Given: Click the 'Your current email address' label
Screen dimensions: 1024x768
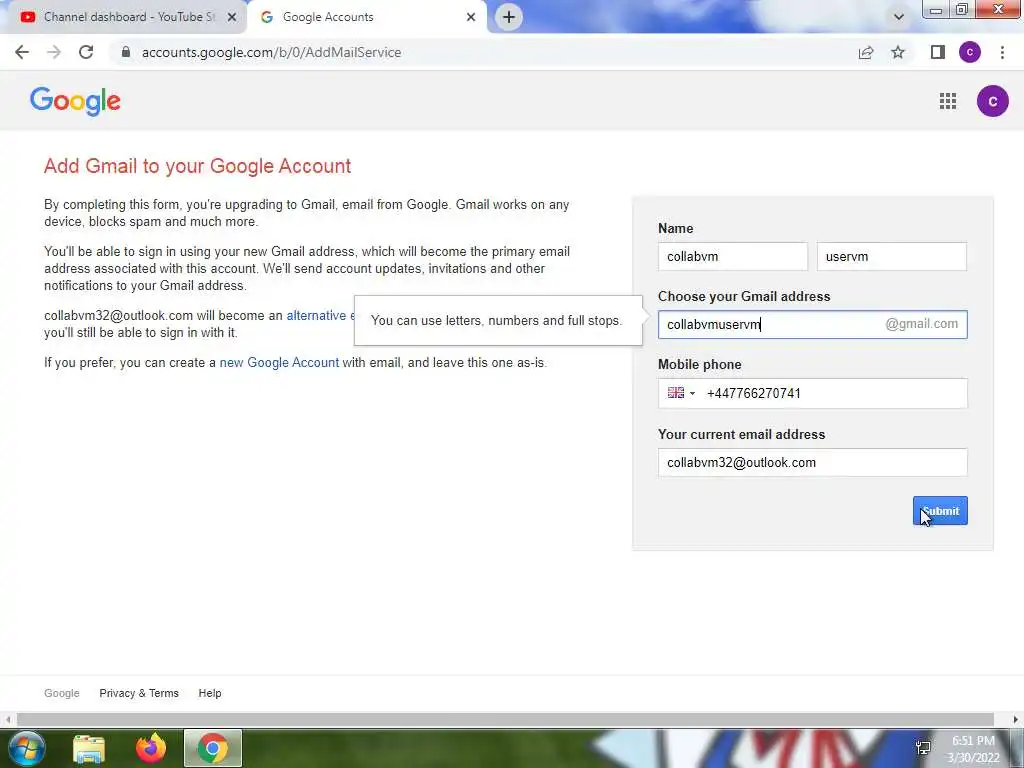Looking at the screenshot, I should [x=741, y=434].
